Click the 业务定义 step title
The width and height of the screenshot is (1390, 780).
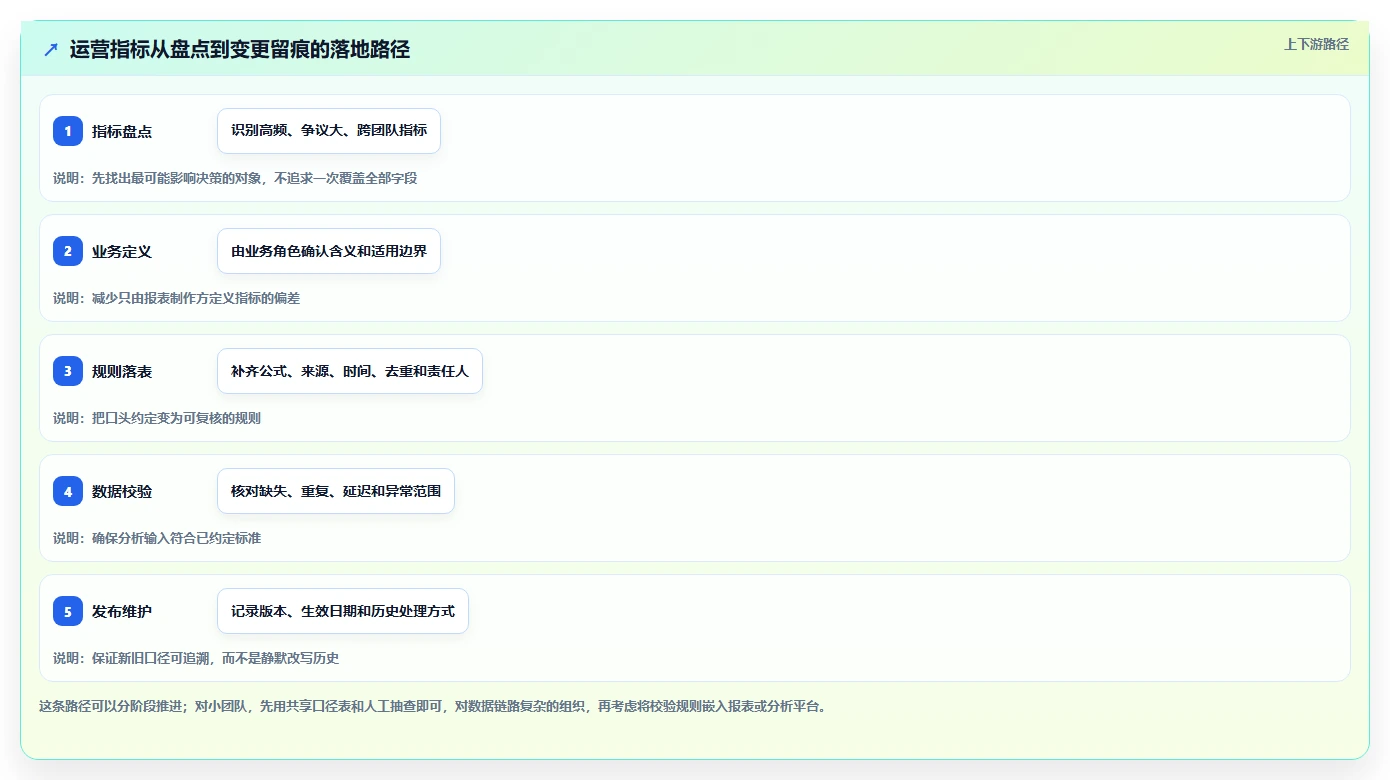122,251
